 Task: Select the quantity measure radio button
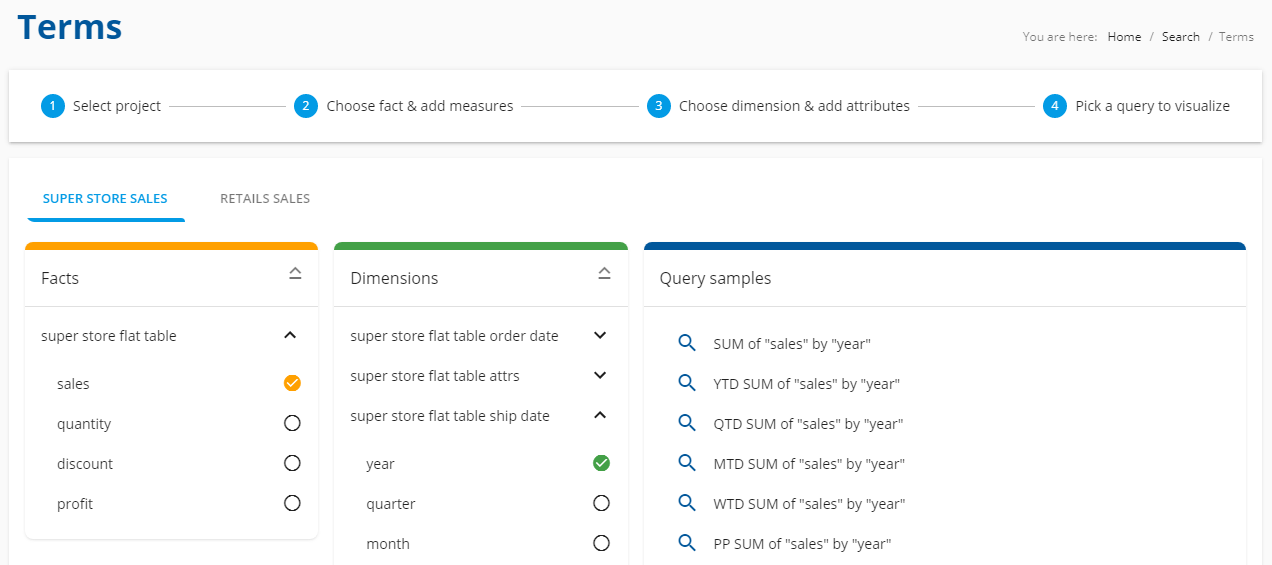click(x=292, y=423)
